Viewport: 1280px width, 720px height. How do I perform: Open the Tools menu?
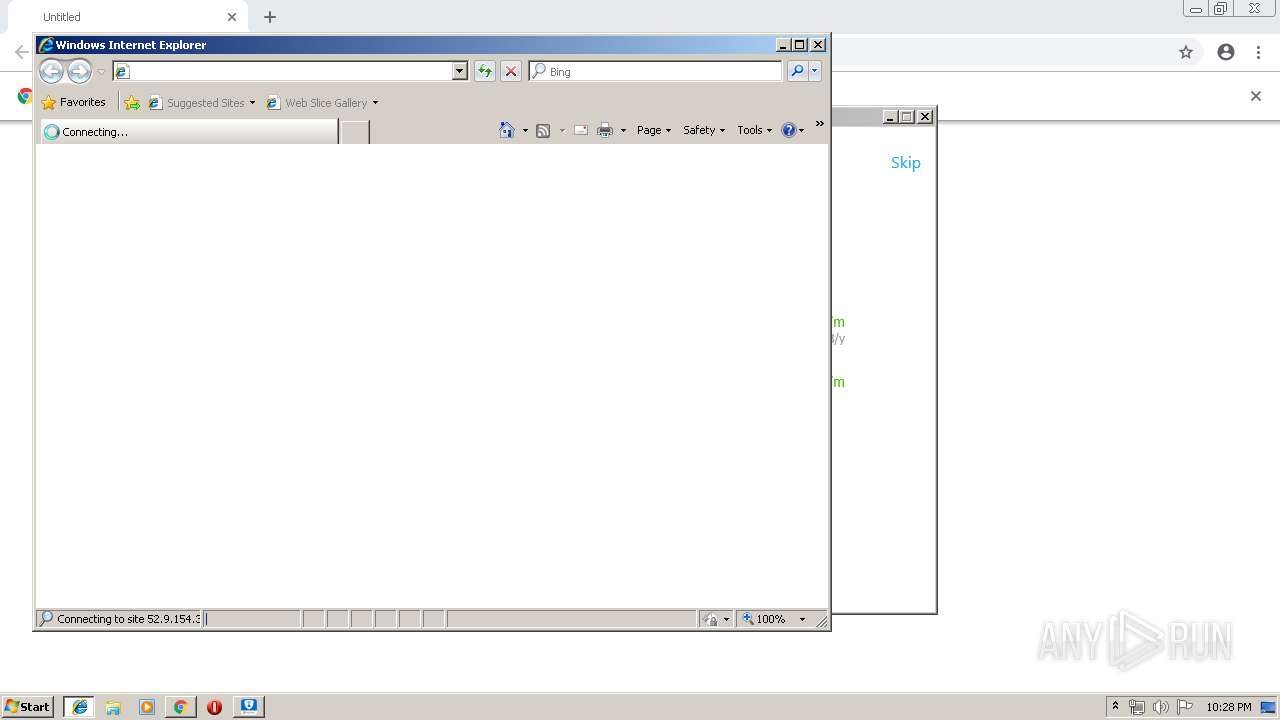click(755, 130)
